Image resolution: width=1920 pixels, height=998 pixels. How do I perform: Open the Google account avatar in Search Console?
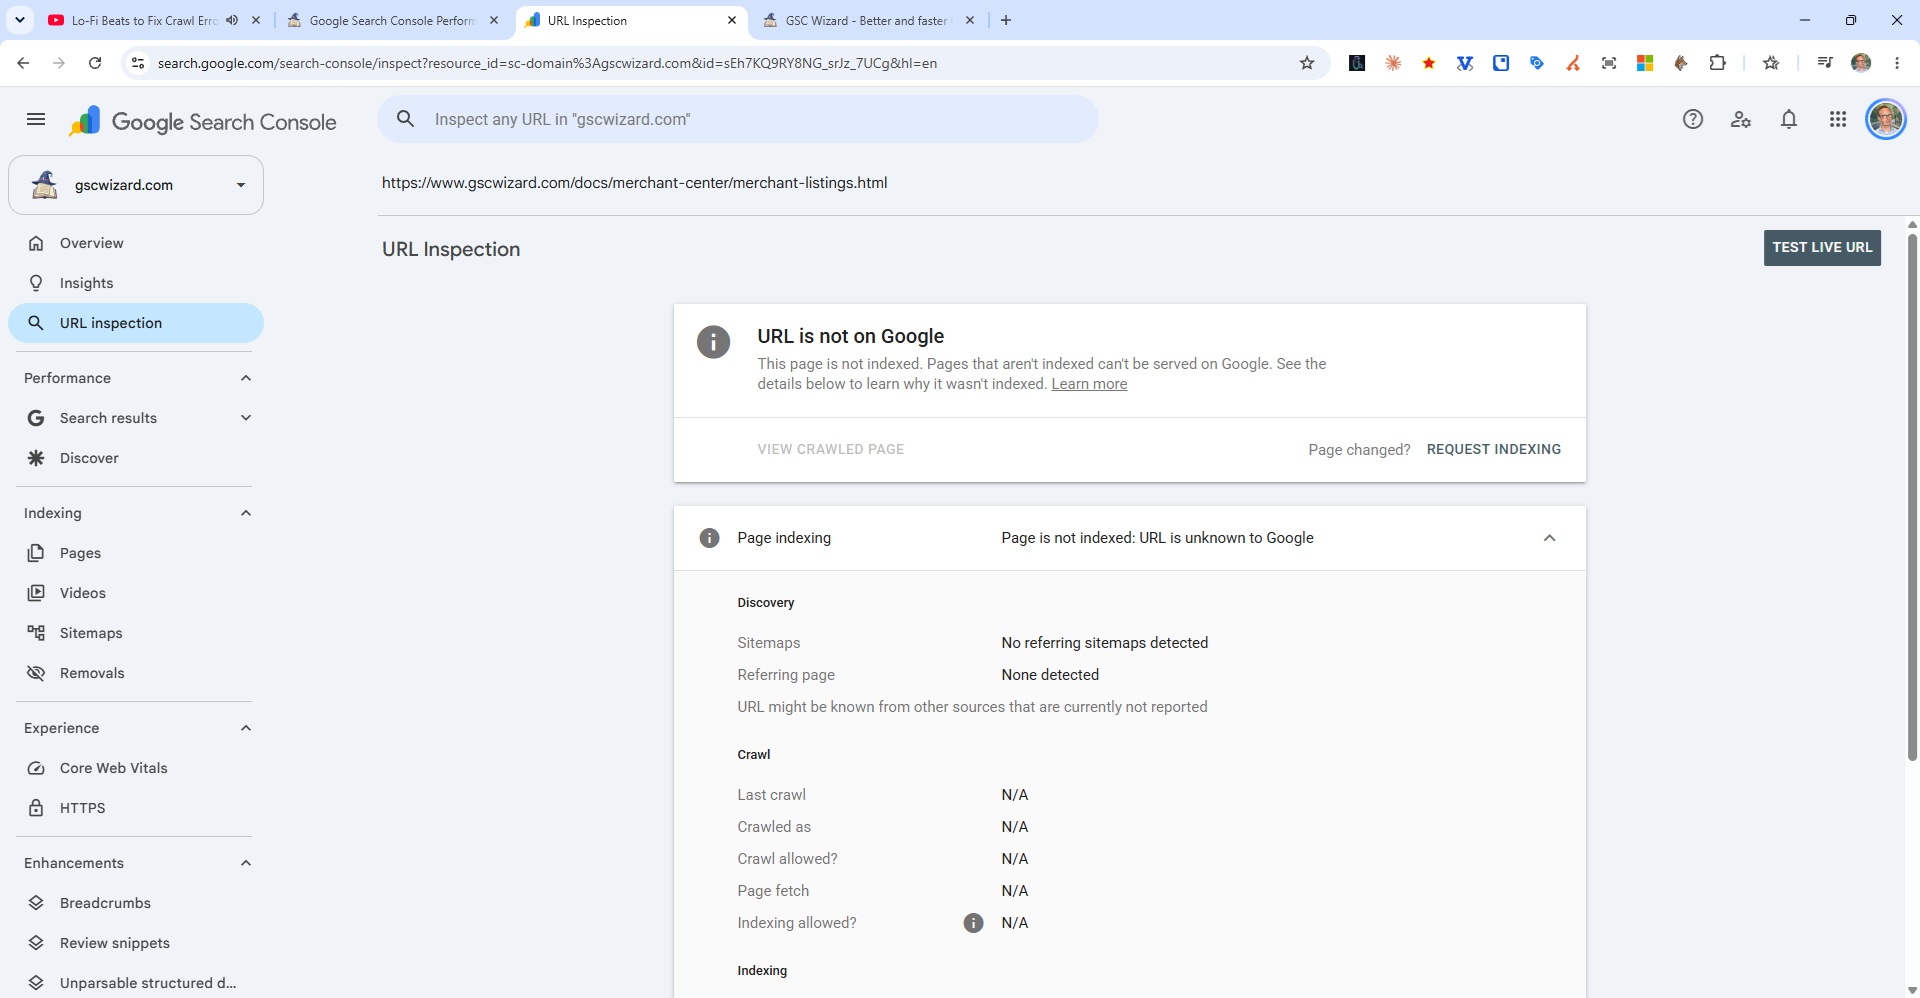point(1886,120)
